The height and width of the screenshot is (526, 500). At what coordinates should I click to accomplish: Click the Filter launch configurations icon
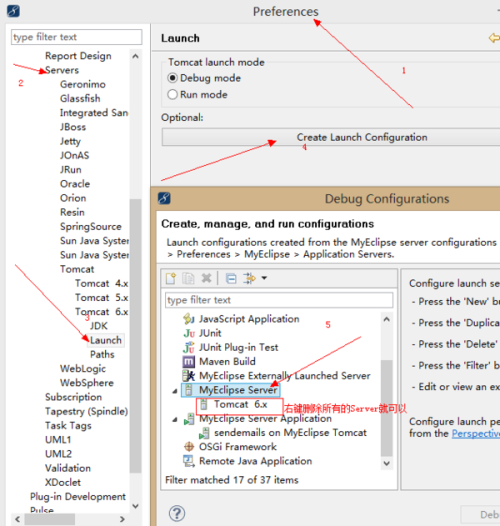point(249,278)
